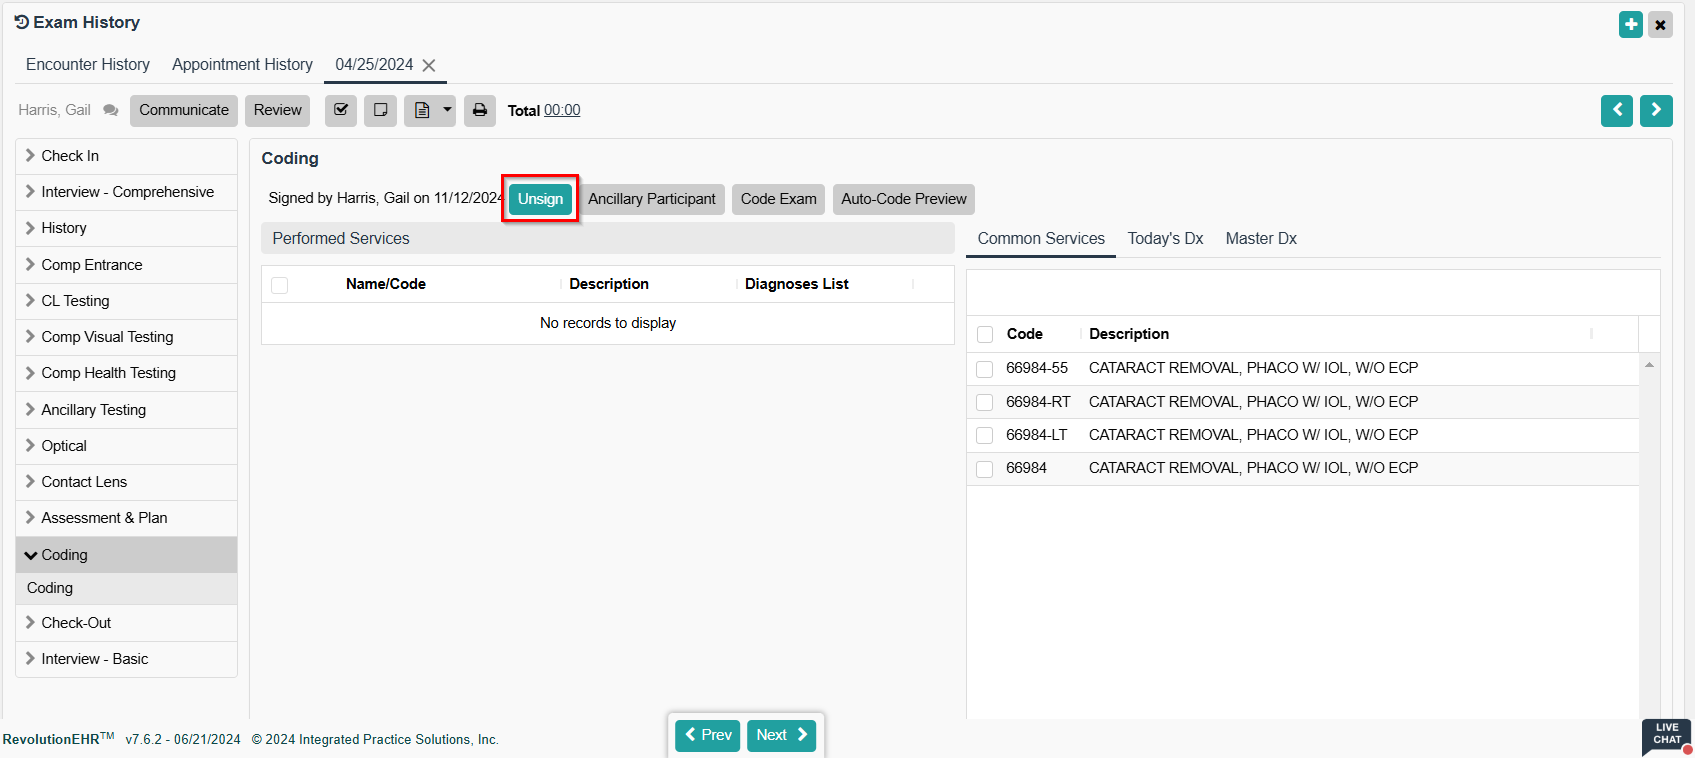1695x758 pixels.
Task: Check the box for code 66984-55
Action: (x=985, y=369)
